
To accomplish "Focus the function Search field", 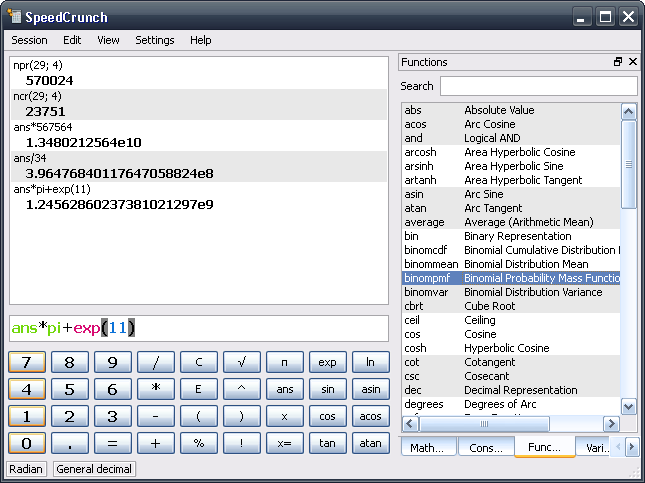I will pyautogui.click(x=538, y=86).
